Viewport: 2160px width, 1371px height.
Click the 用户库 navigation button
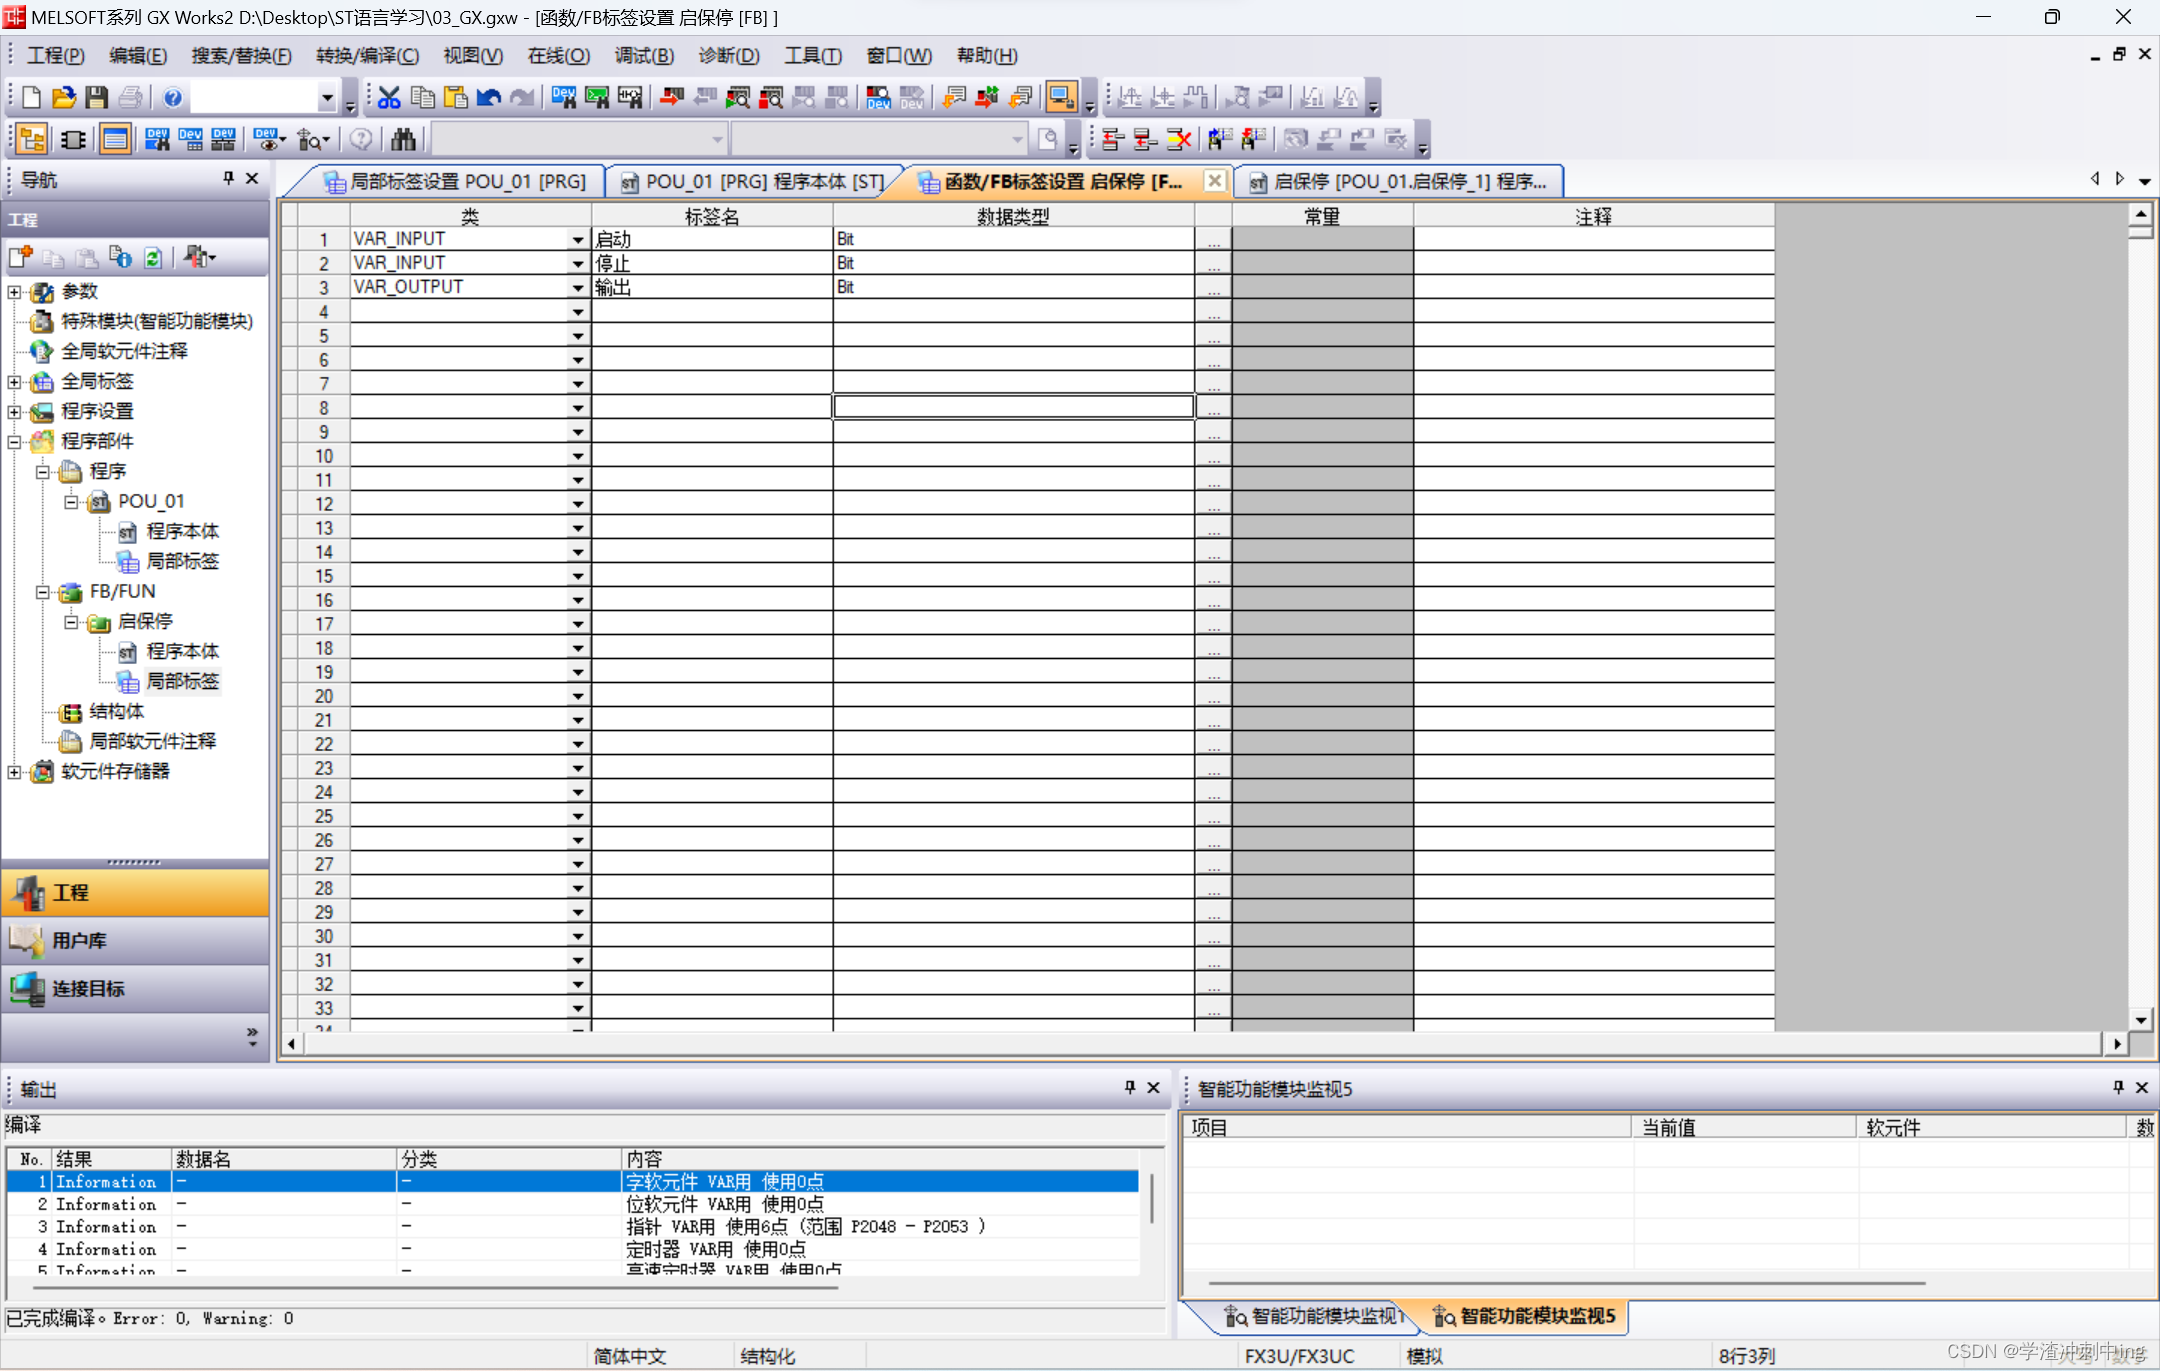coord(135,940)
